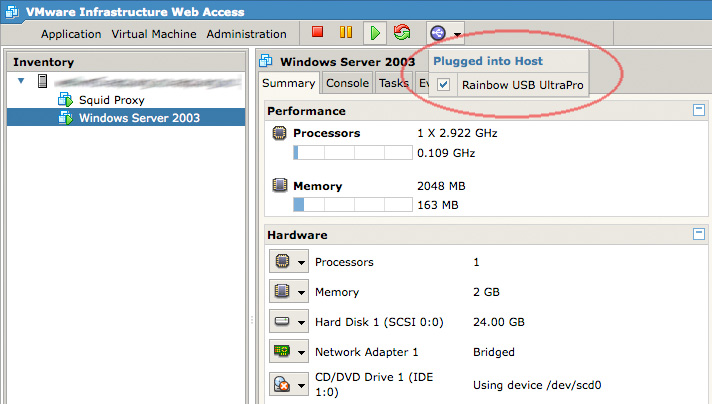Click the 'Plugged into Host' header
The width and height of the screenshot is (712, 404).
[488, 61]
